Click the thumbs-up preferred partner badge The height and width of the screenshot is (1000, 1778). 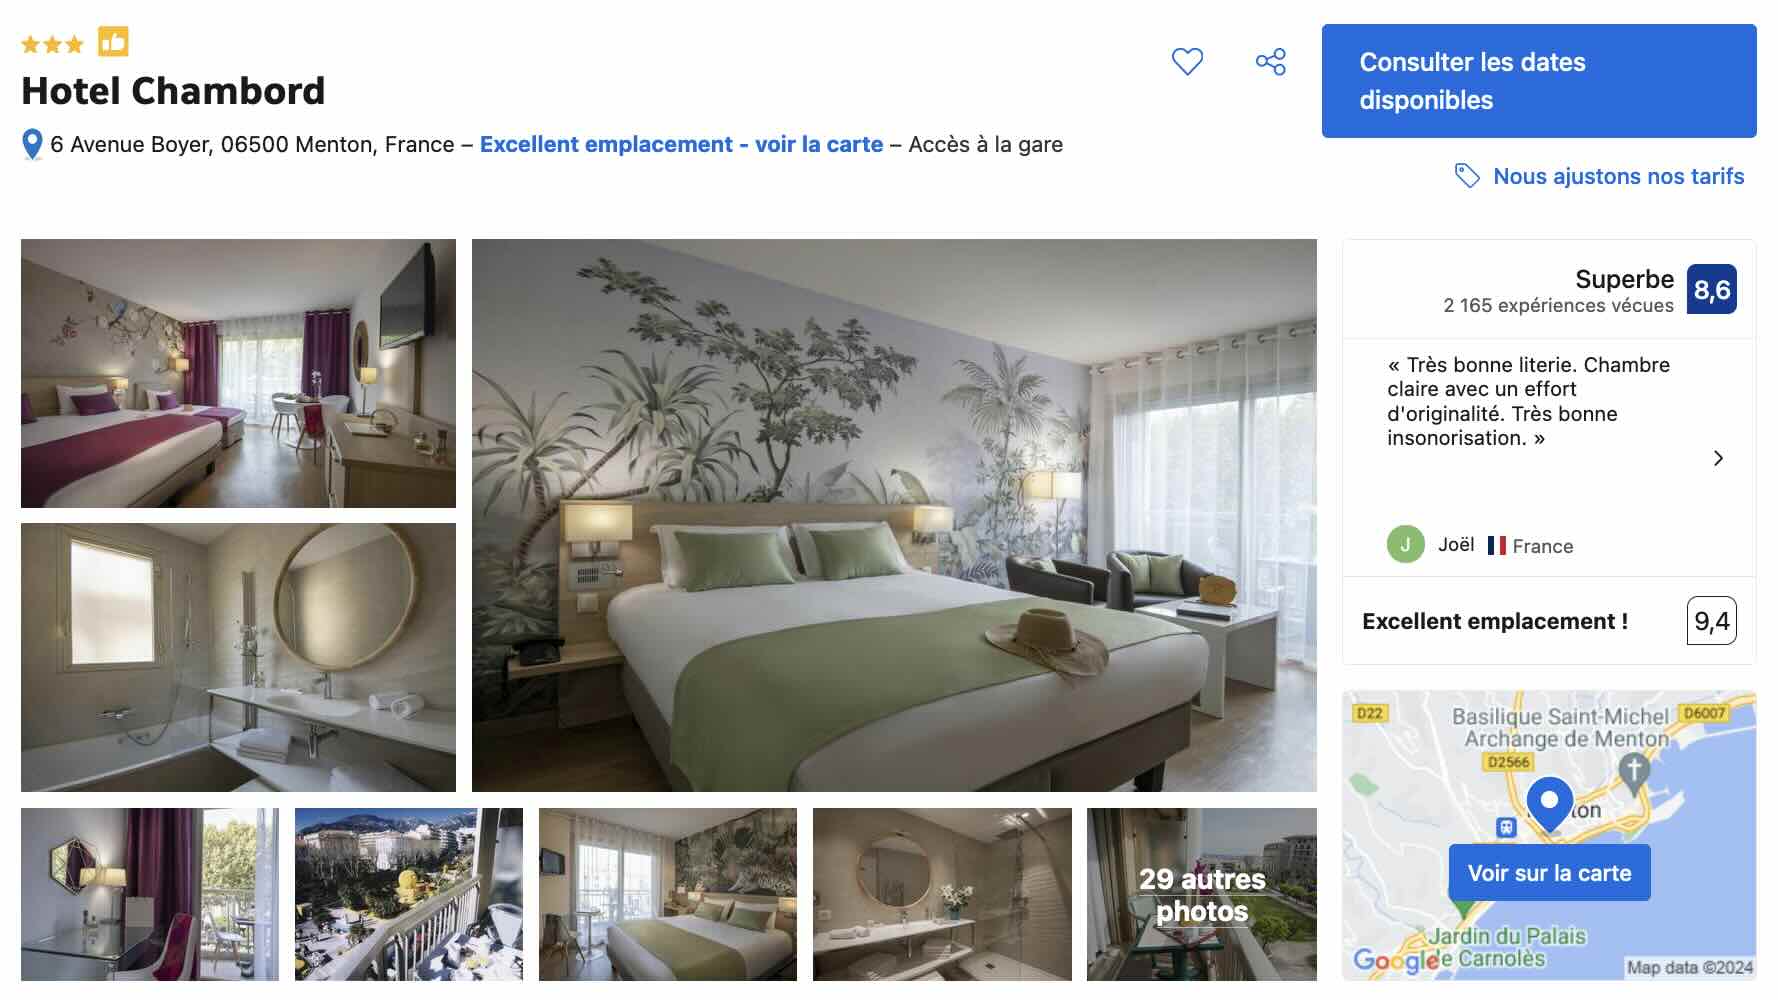pyautogui.click(x=113, y=42)
